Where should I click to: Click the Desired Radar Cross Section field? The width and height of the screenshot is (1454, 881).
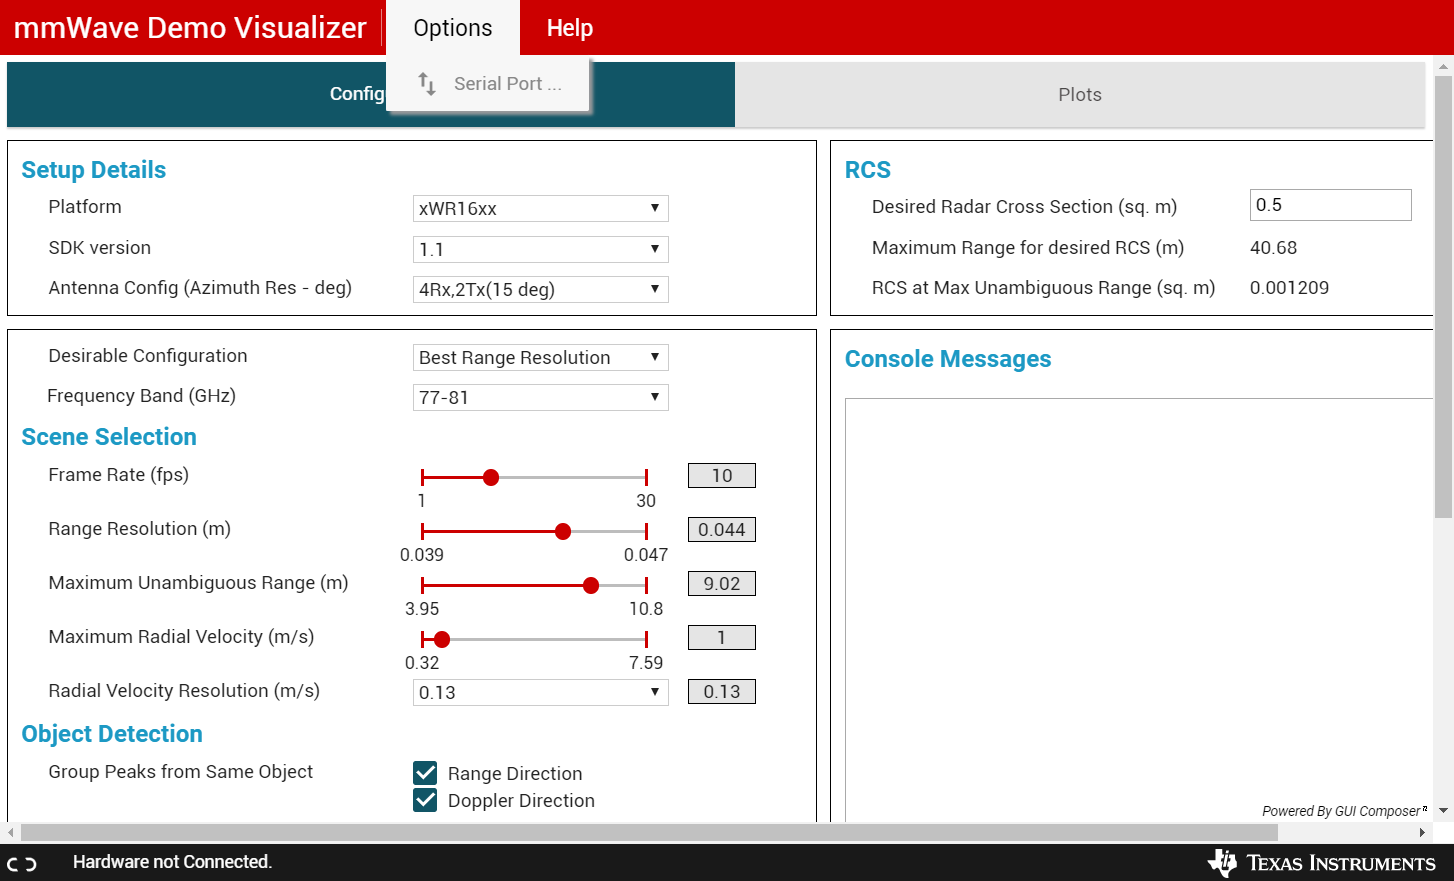pos(1330,205)
